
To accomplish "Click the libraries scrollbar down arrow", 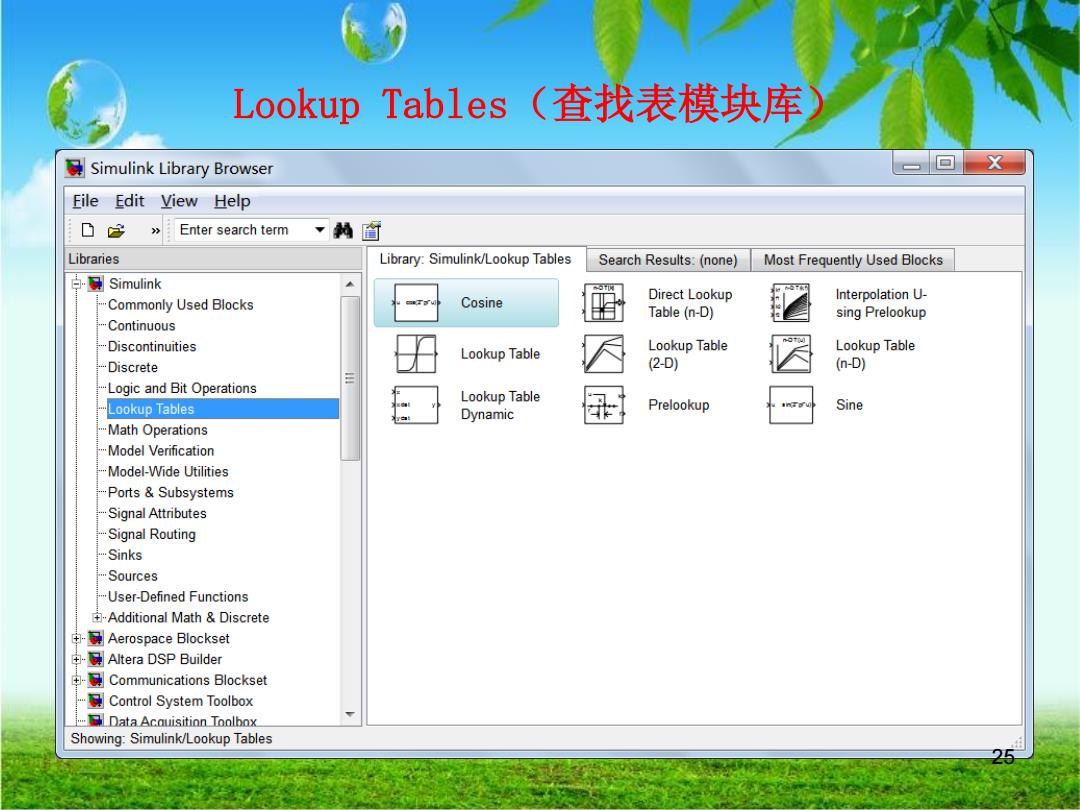I will click(350, 714).
